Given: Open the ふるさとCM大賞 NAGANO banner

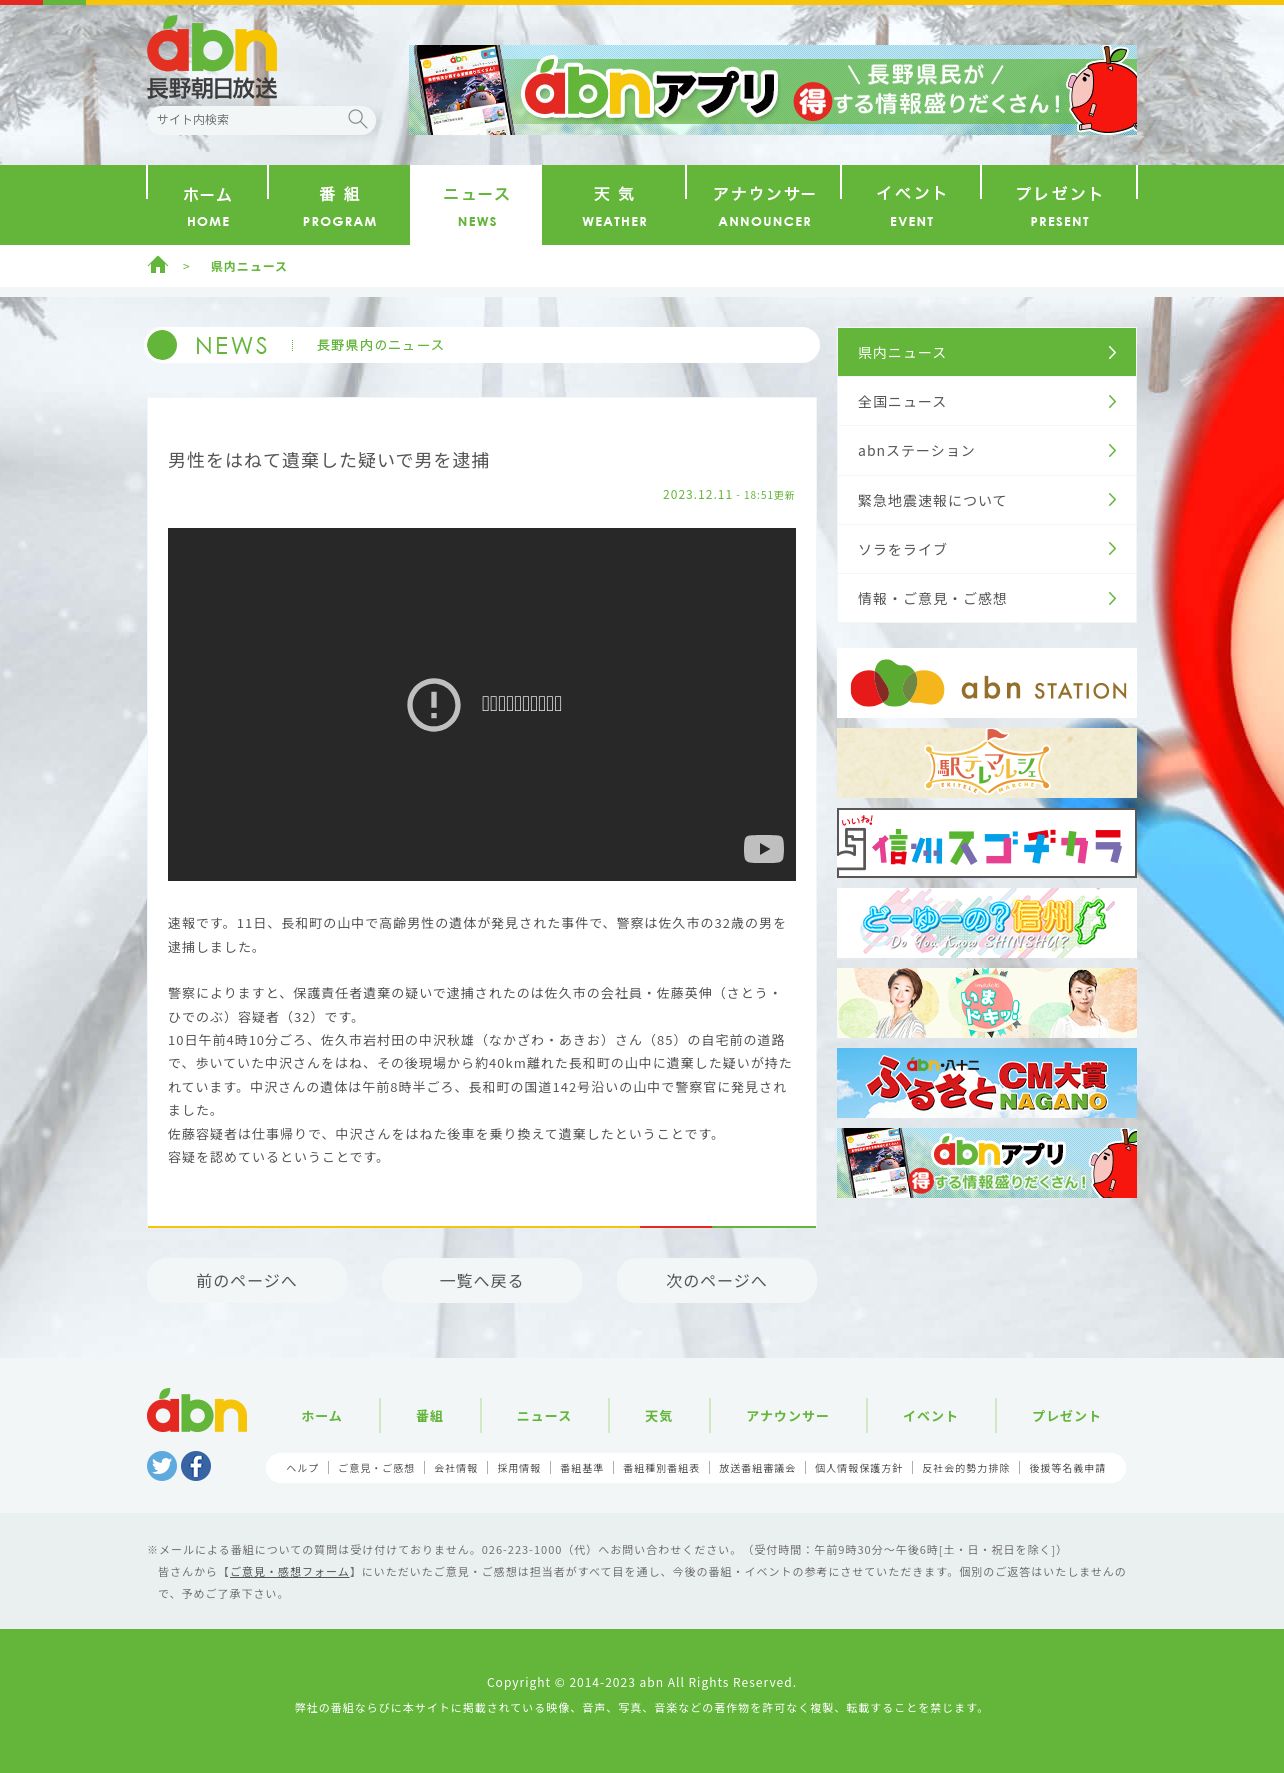Looking at the screenshot, I should [x=987, y=1083].
